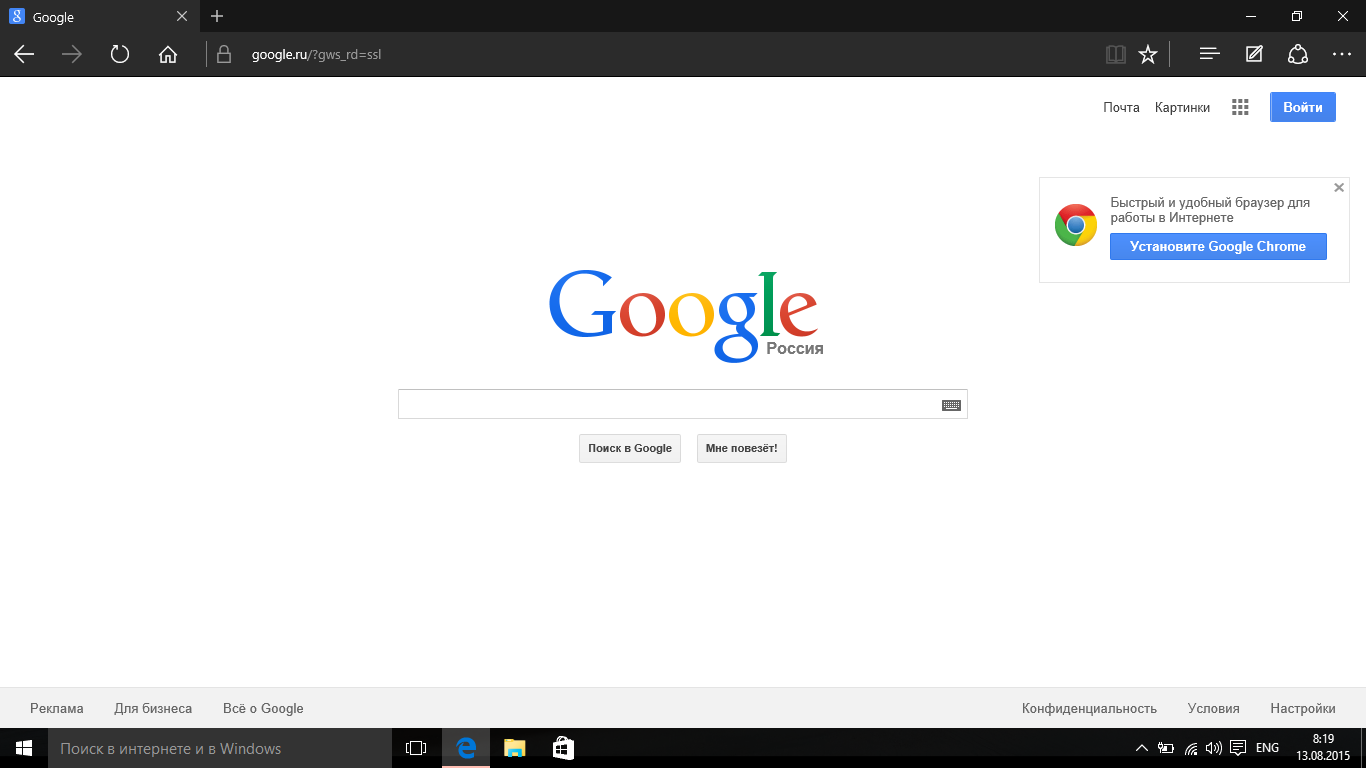Click Установите Google Chrome button
The height and width of the screenshot is (768, 1366).
(1218, 247)
